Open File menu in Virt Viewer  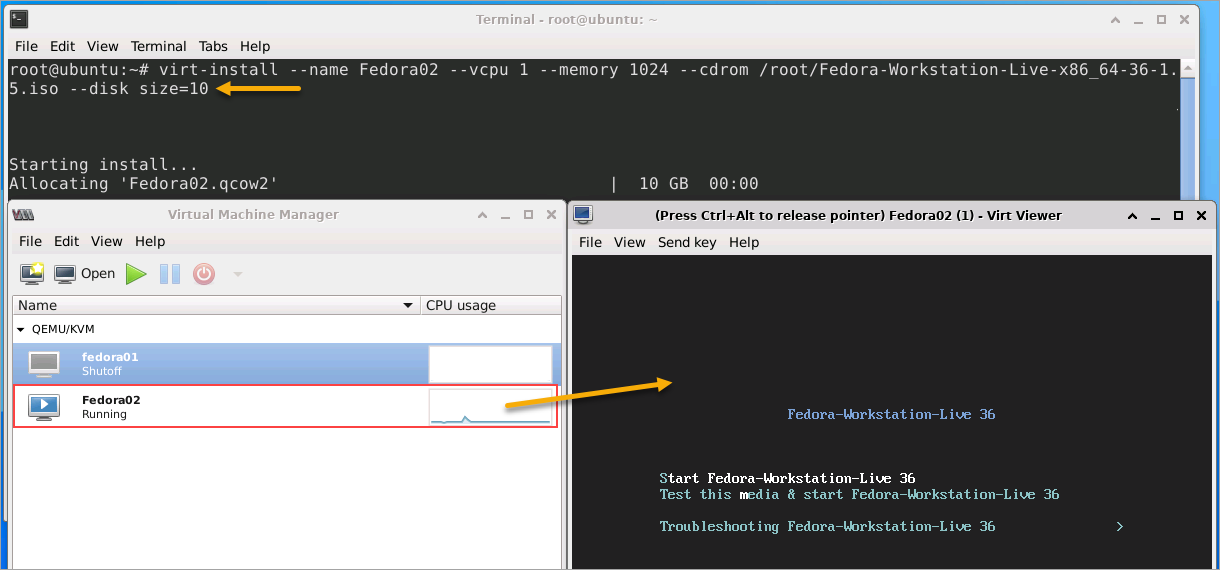[590, 242]
